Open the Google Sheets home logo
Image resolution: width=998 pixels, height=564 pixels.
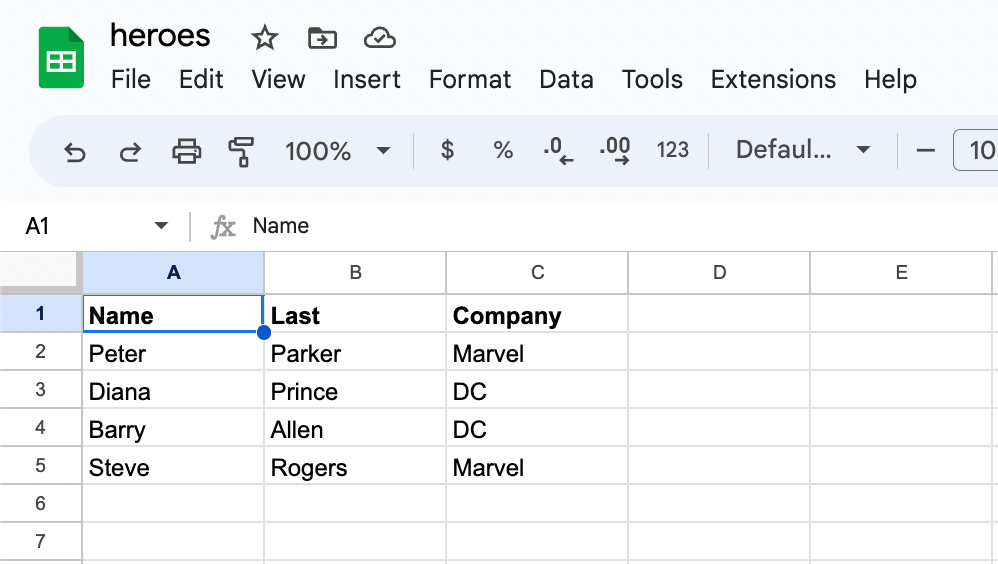click(61, 57)
